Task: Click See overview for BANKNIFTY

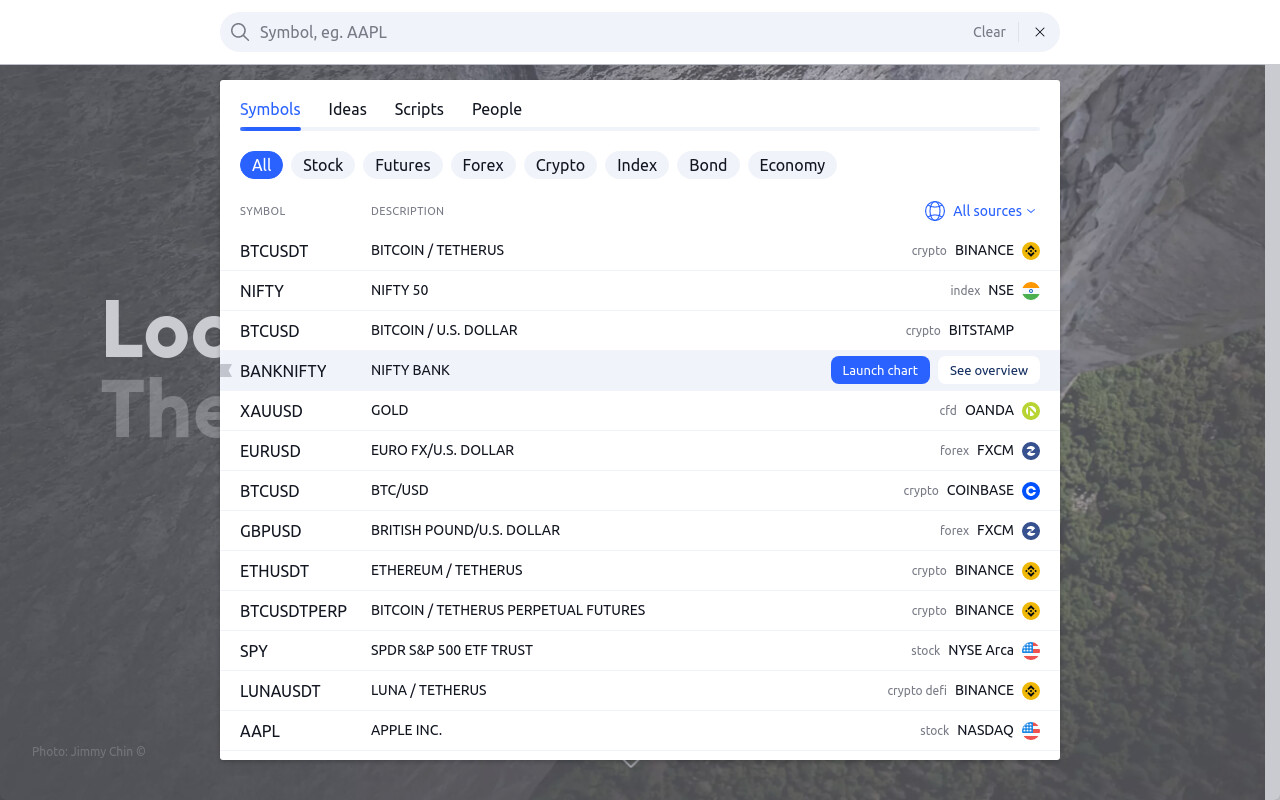Action: point(989,370)
